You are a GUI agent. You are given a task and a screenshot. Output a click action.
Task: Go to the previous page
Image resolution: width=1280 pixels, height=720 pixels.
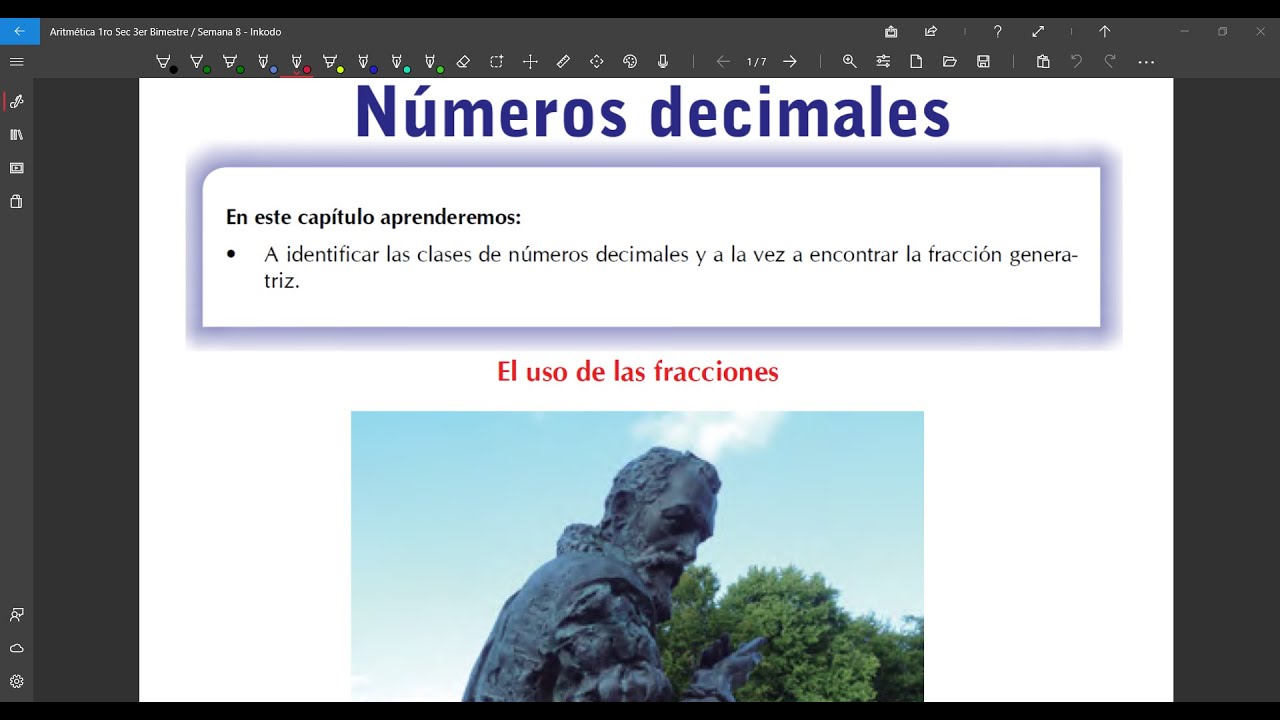723,62
